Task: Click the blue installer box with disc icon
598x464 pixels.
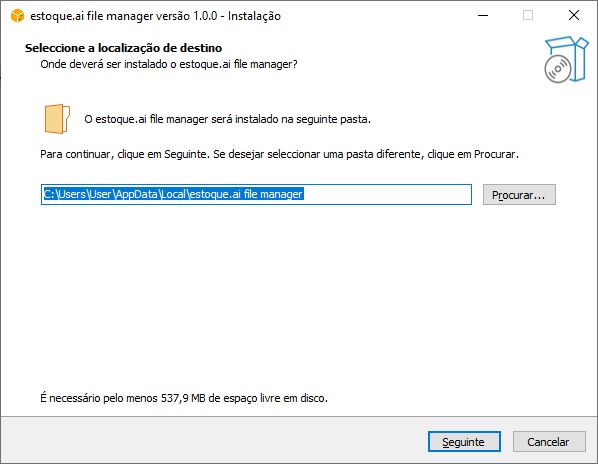Action: click(566, 59)
